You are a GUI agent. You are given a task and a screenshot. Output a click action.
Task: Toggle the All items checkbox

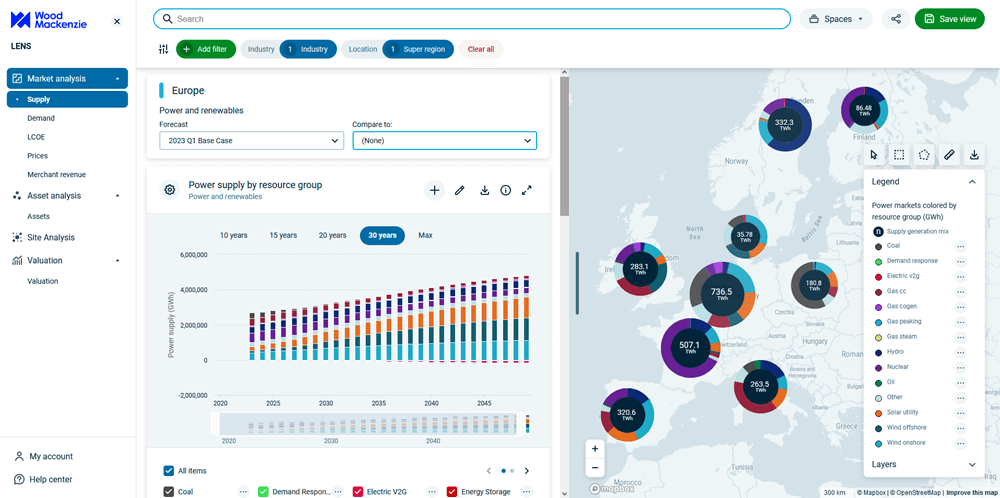click(168, 471)
